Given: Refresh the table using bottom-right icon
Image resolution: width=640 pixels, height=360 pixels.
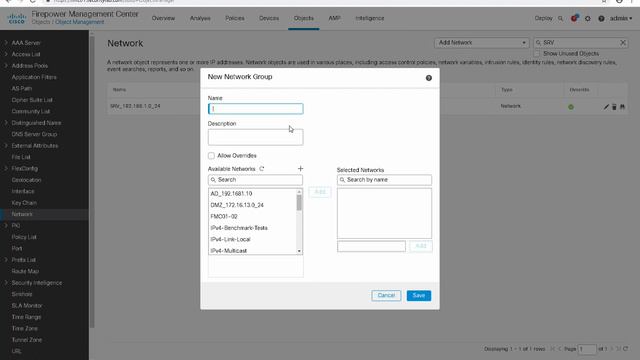Looking at the screenshot, I should pos(625,349).
